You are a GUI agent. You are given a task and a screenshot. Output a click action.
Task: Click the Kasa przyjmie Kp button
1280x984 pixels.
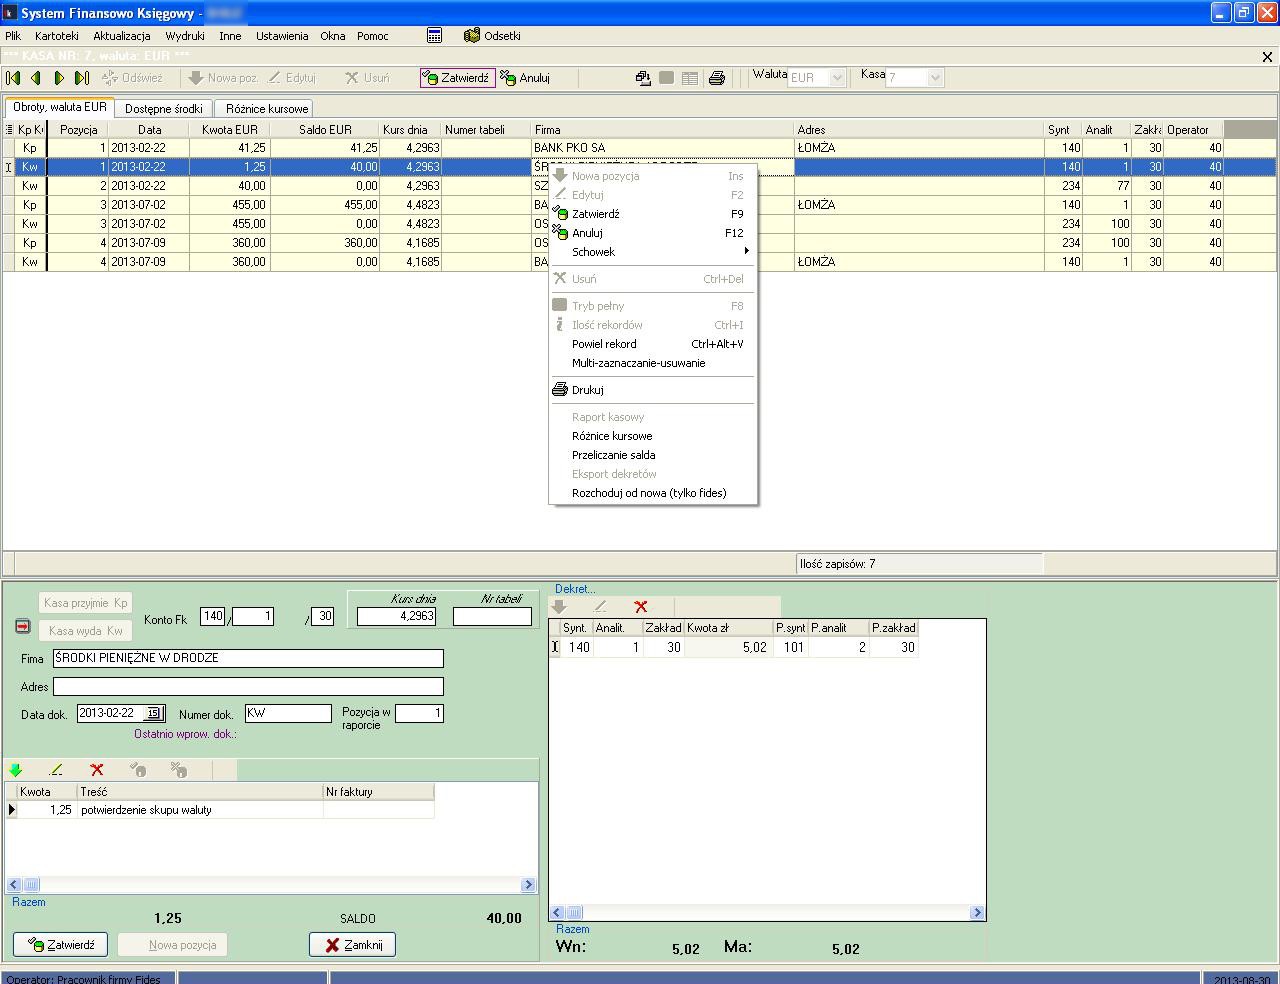[85, 603]
